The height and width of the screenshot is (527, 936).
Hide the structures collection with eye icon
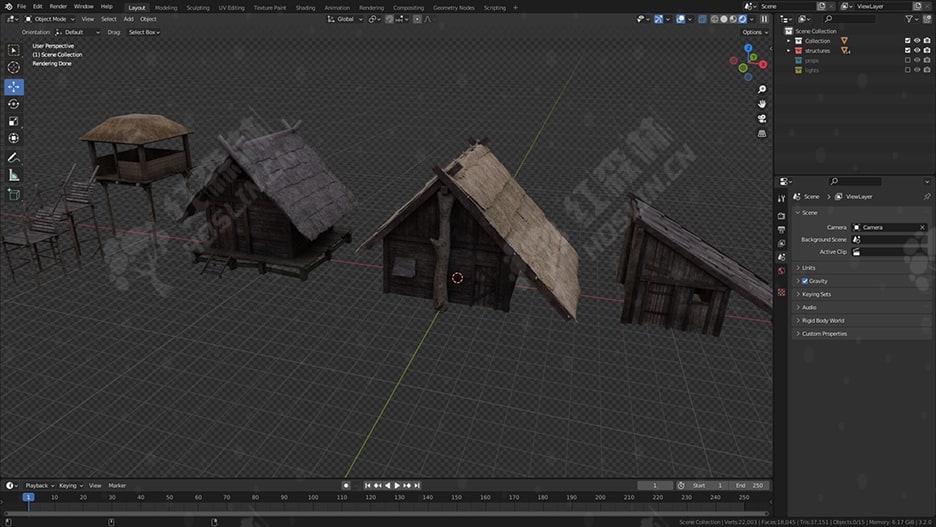[x=917, y=50]
